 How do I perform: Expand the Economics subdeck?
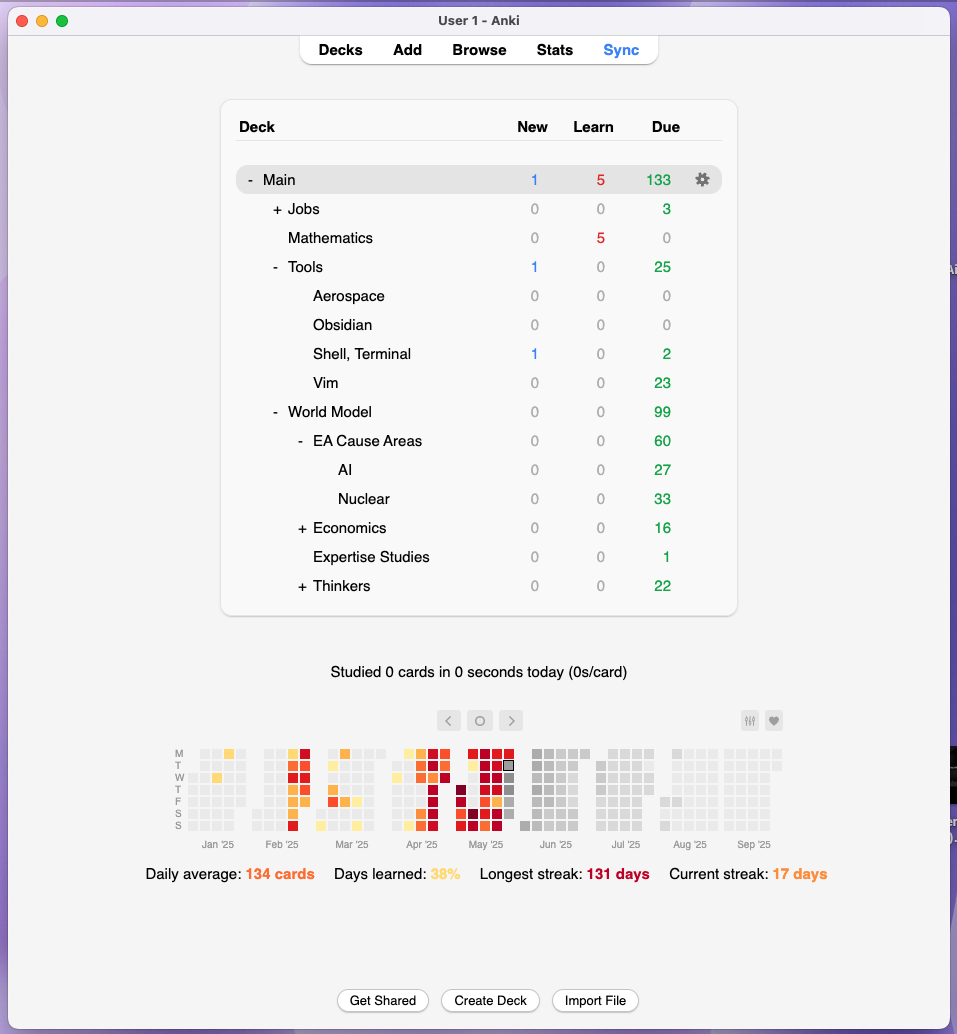tap(302, 528)
